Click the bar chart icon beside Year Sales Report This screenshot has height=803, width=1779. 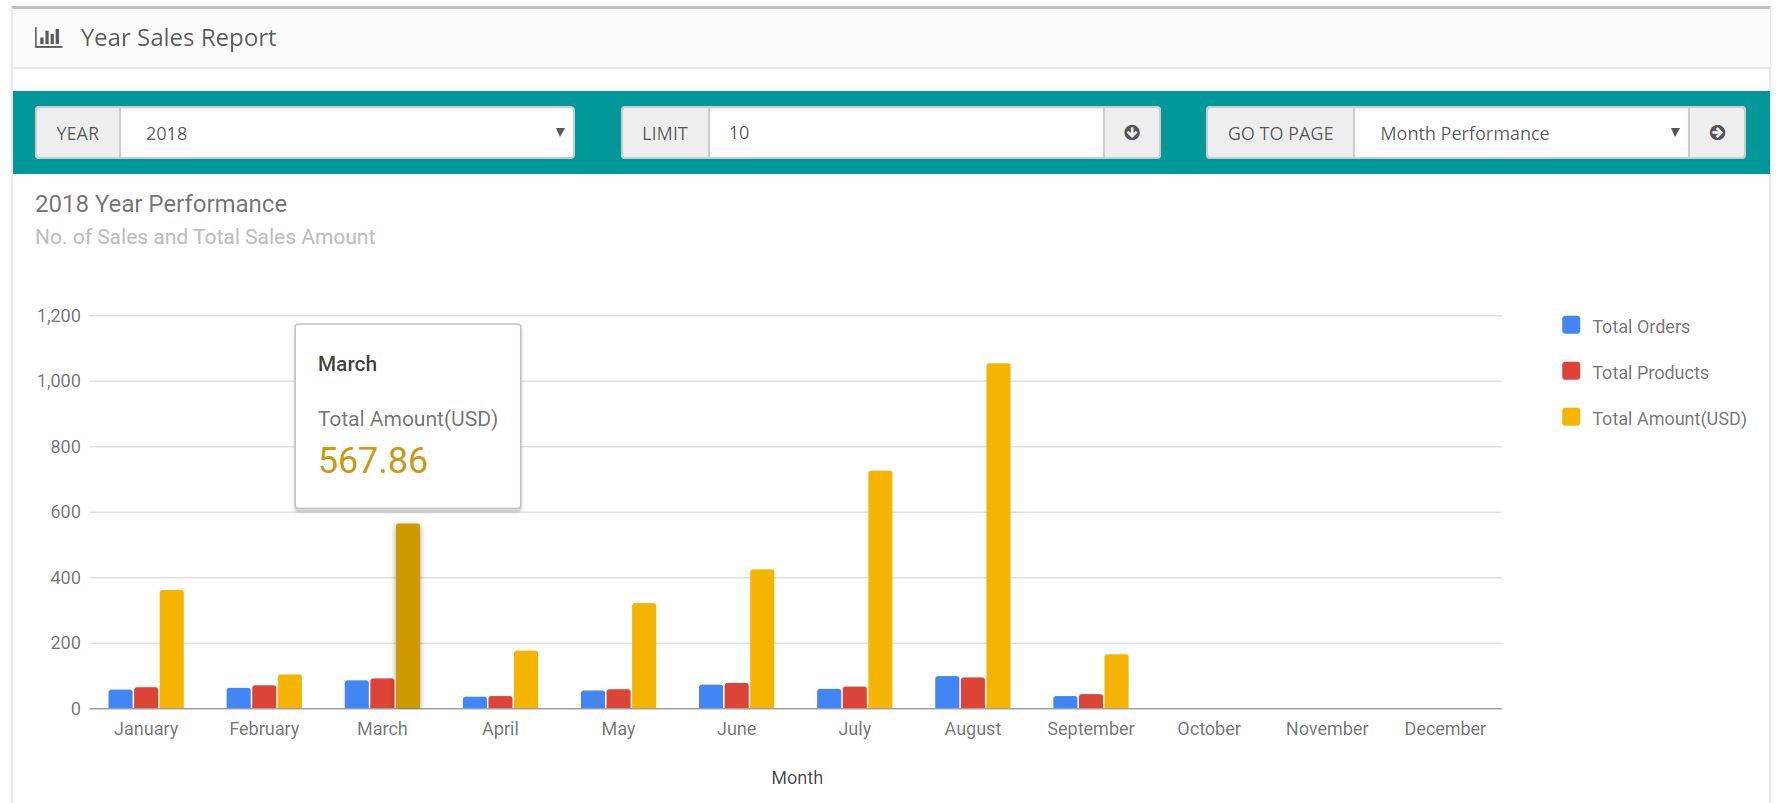tap(48, 38)
